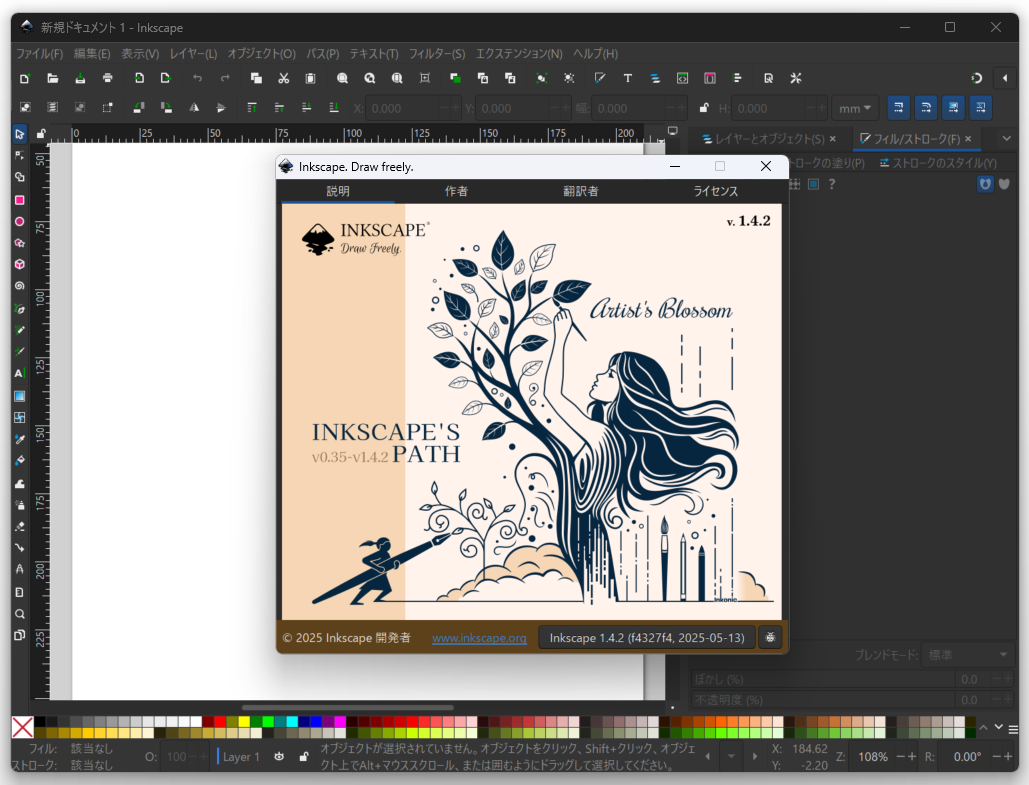Expand the panel chevron beside Fill/Stroke tabs

tap(1007, 138)
